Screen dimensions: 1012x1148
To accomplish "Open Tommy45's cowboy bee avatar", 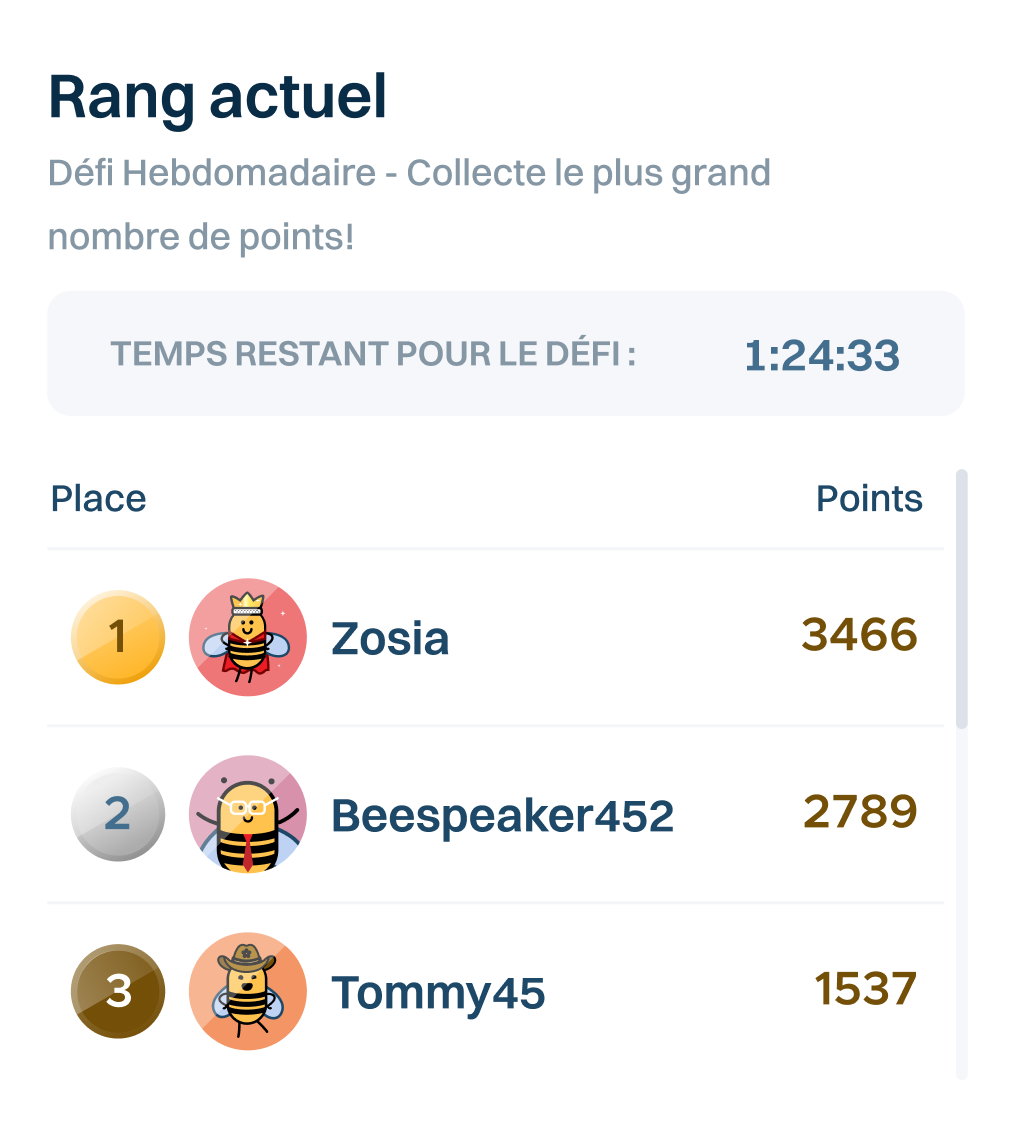I will click(x=247, y=991).
